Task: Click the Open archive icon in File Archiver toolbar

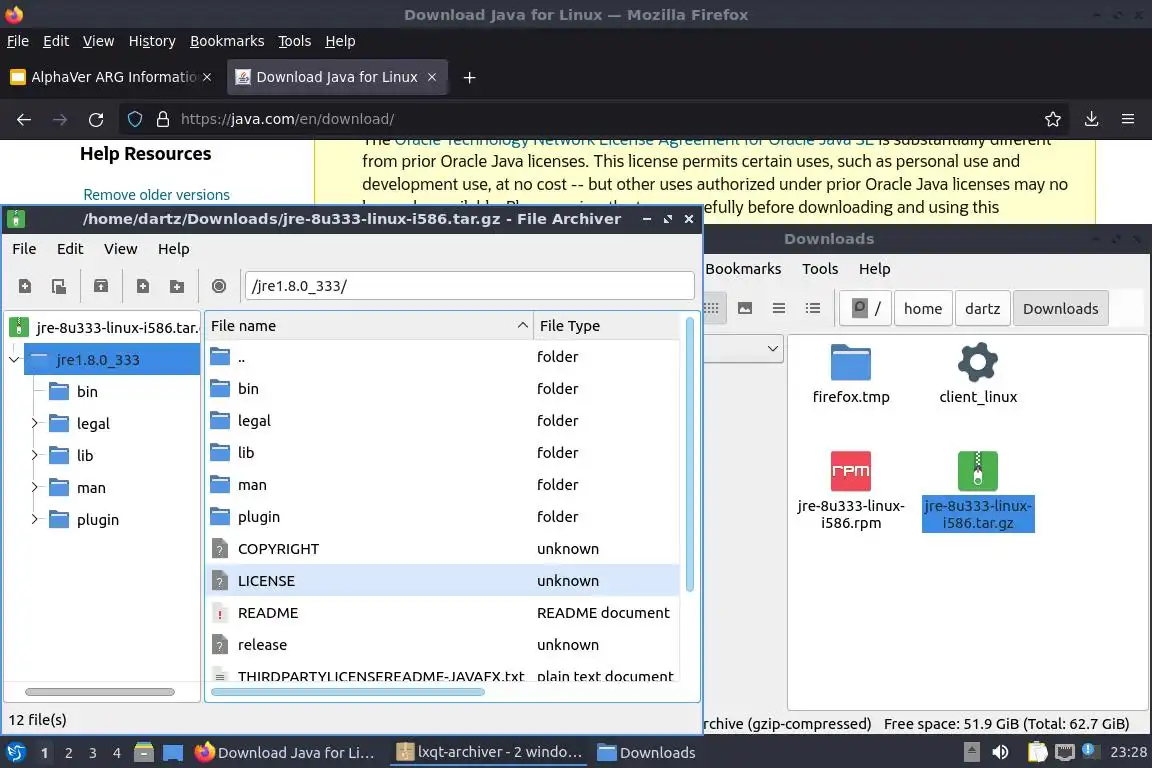Action: coord(59,286)
